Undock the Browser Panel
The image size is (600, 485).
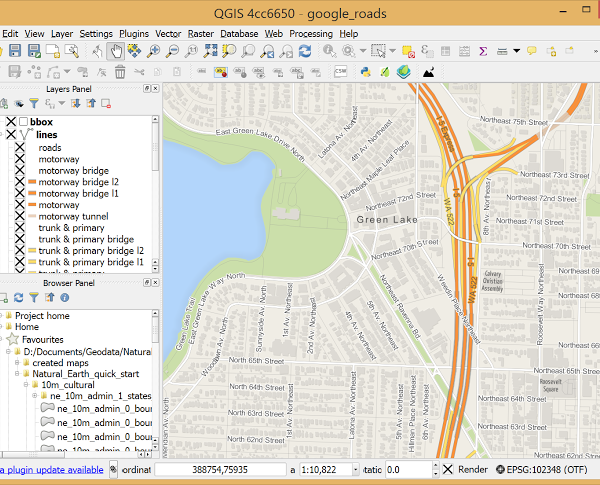coord(147,283)
